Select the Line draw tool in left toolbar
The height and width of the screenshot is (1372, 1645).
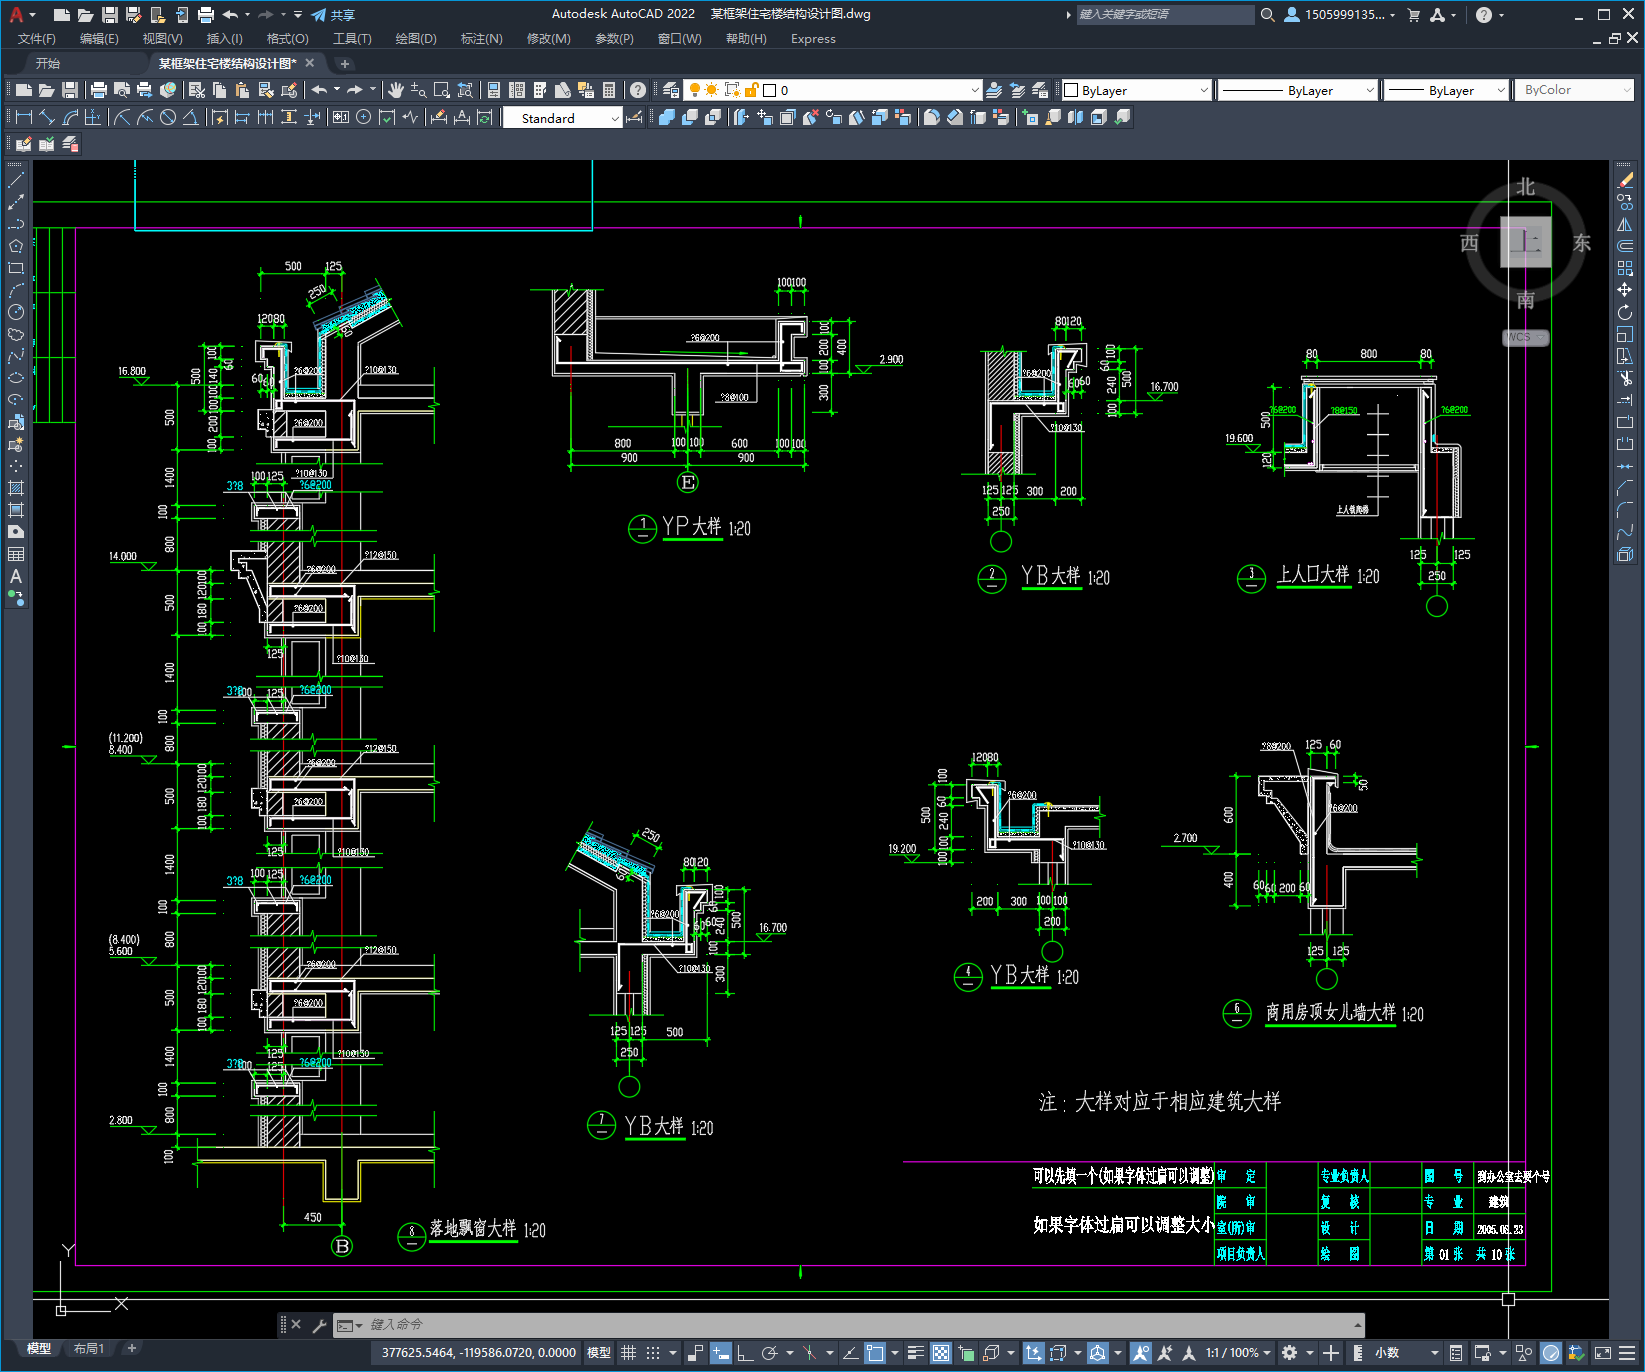click(16, 181)
